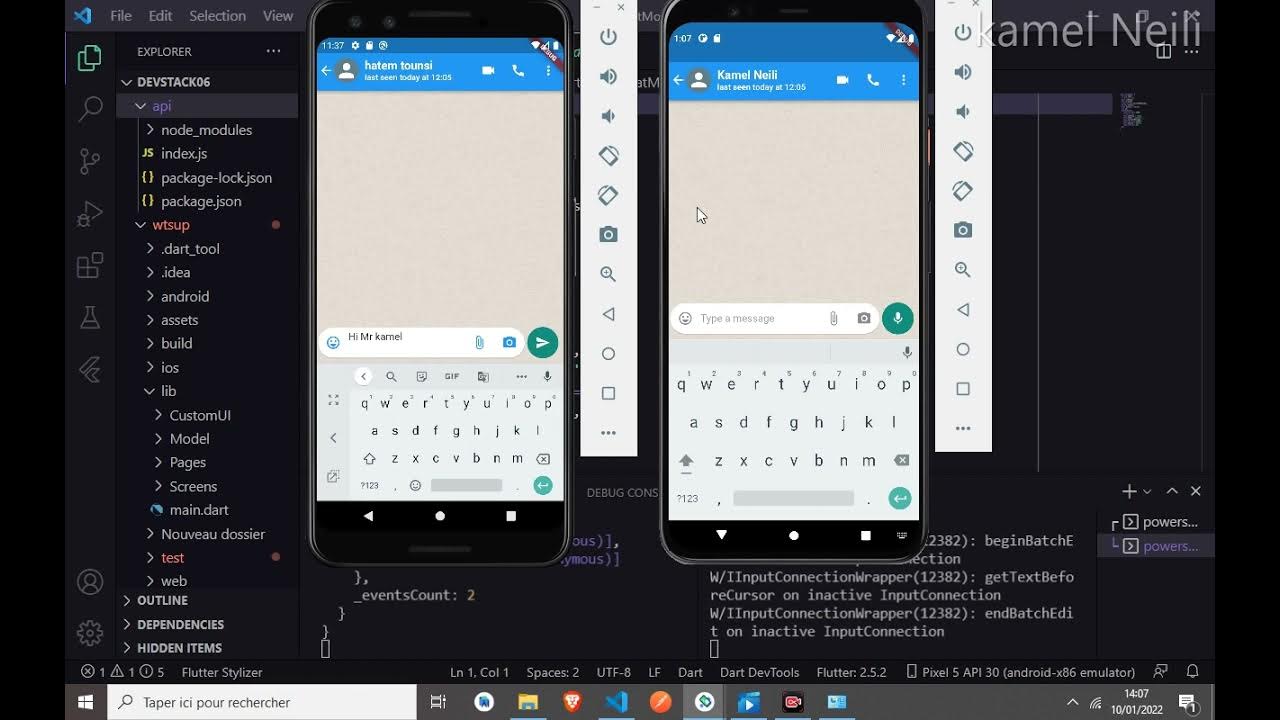Open the Edit menu

click(160, 15)
